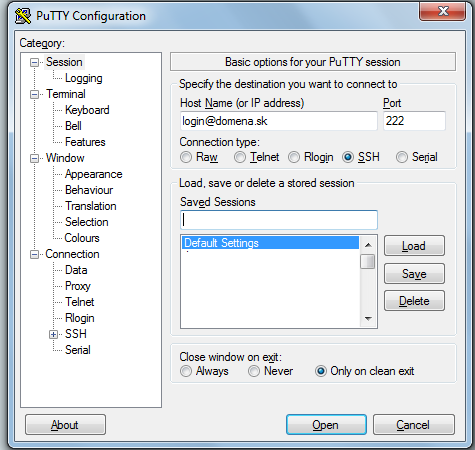The image size is (475, 450).
Task: Select Default Settings in saved sessions list
Action: (x=270, y=243)
